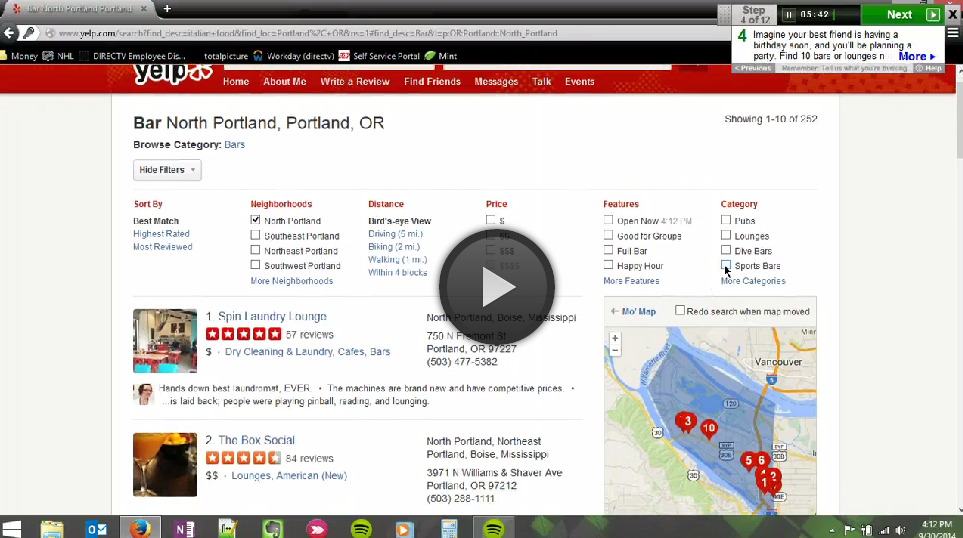Collapse filters using Hide Filters dropdown
963x538 pixels.
(x=167, y=170)
